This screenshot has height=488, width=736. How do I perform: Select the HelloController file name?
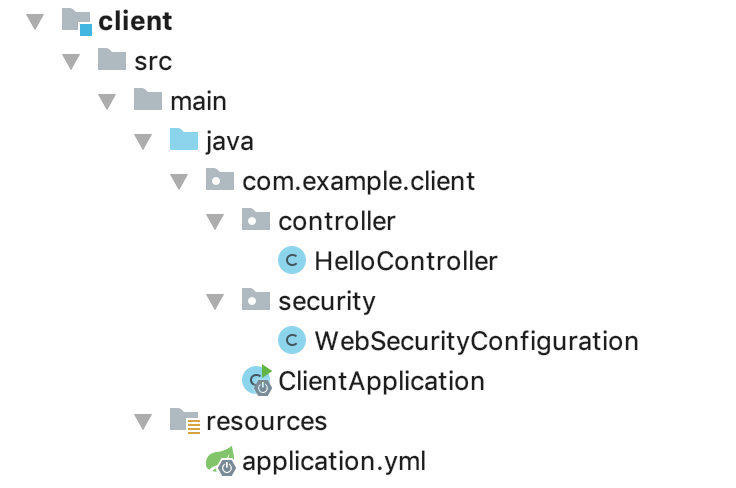[x=405, y=261]
